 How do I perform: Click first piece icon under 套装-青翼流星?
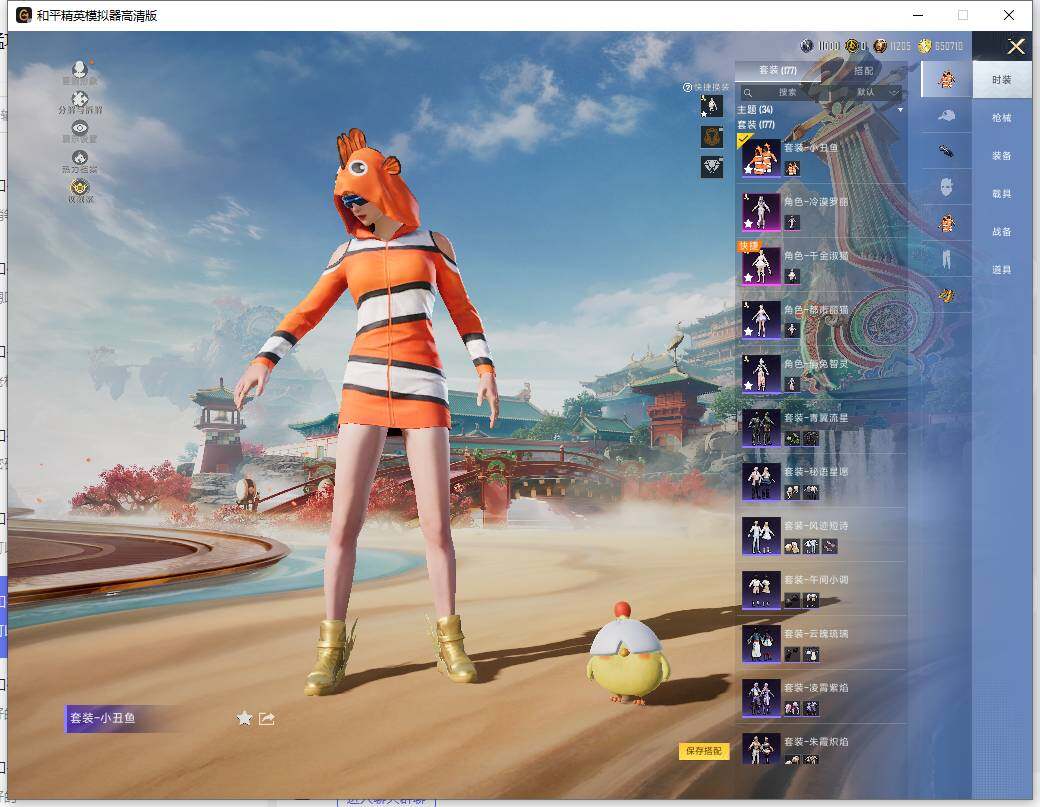792,438
